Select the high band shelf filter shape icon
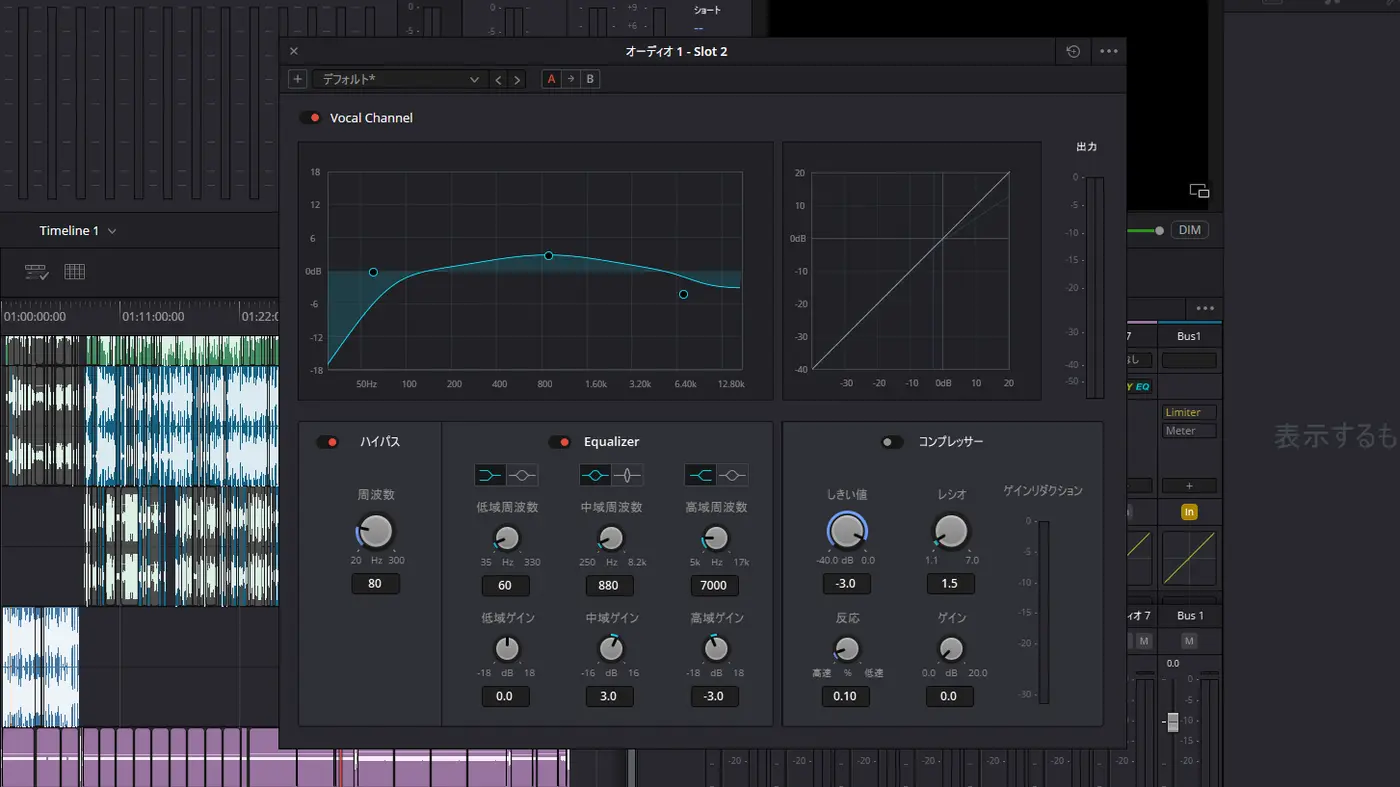The height and width of the screenshot is (787, 1400). pyautogui.click(x=700, y=475)
